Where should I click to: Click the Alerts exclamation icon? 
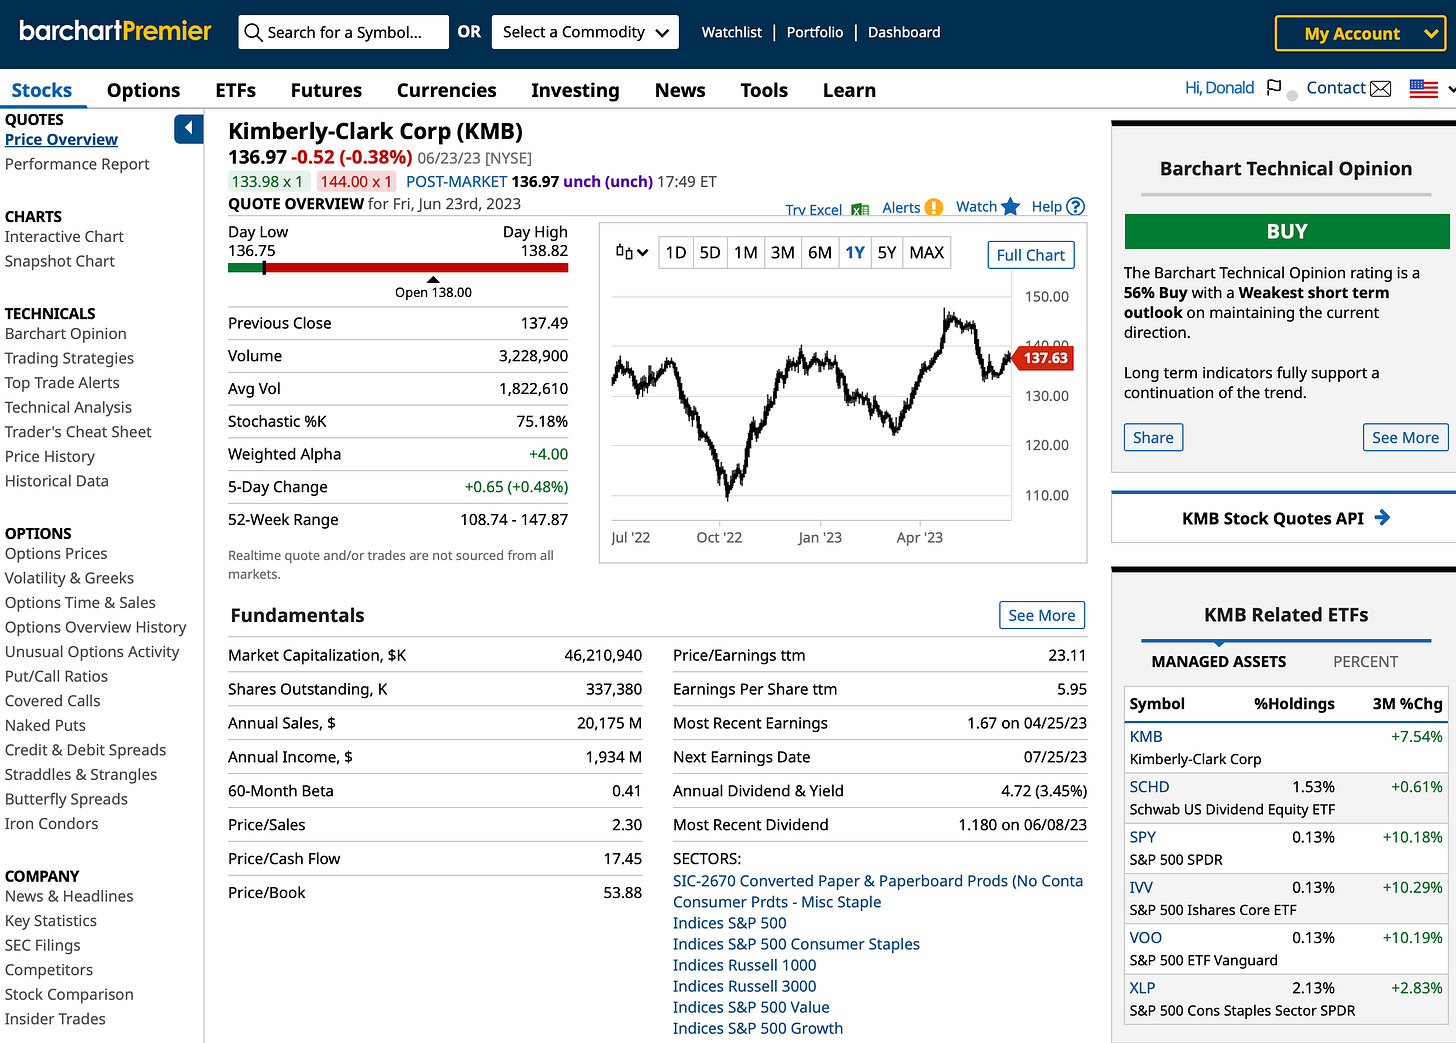pyautogui.click(x=934, y=207)
